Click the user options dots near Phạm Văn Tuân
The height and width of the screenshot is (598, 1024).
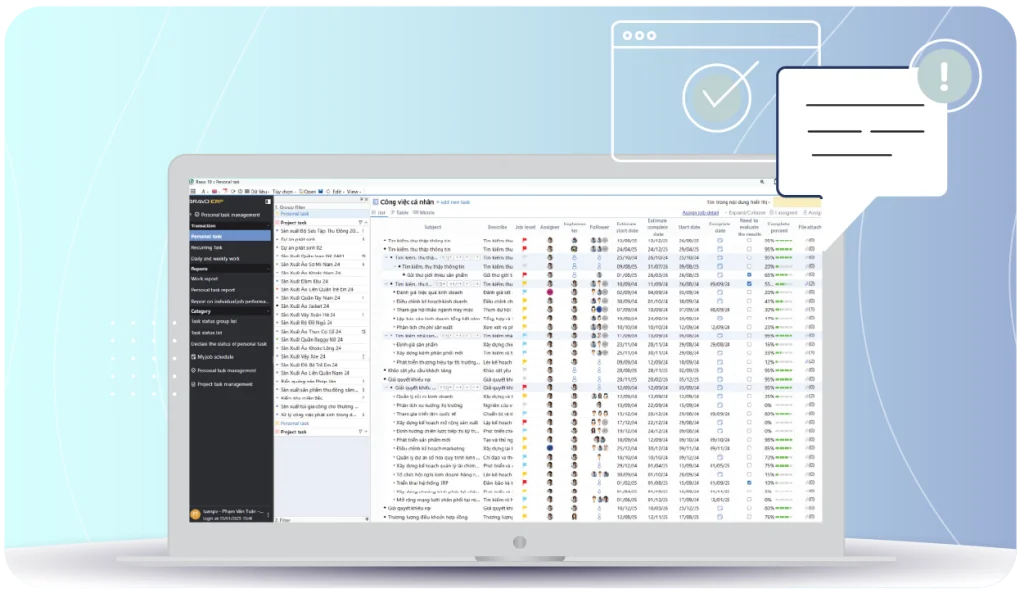268,514
